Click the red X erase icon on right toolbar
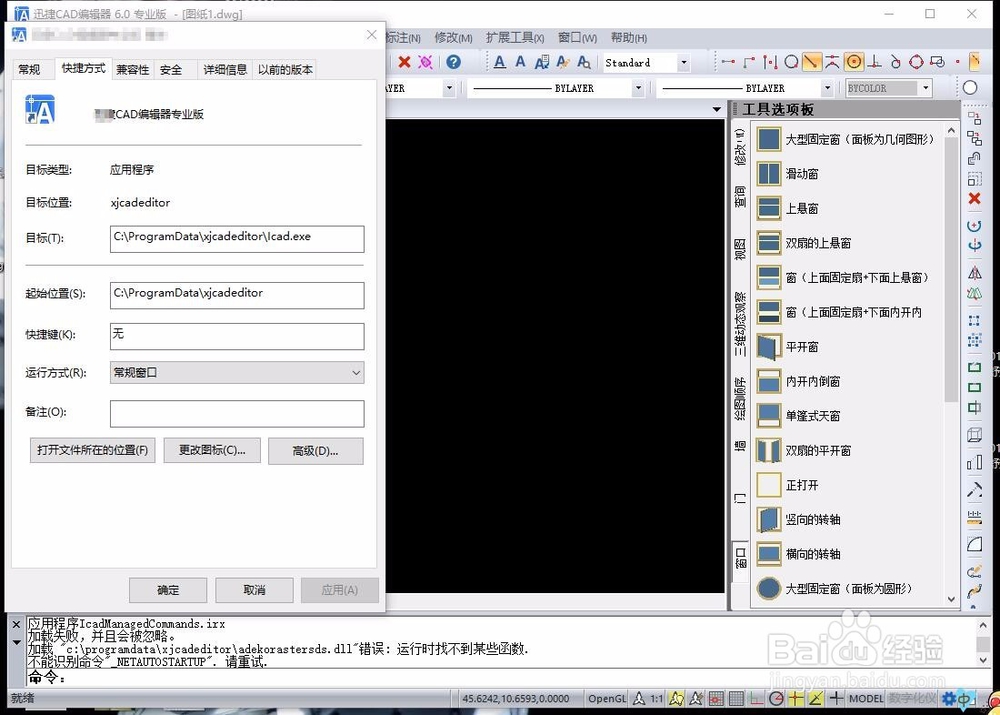 [974, 198]
